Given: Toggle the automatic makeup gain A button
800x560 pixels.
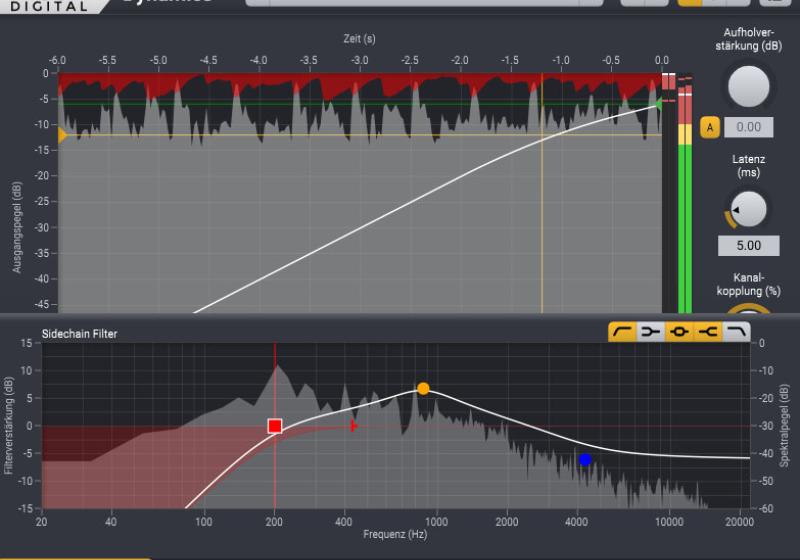Looking at the screenshot, I should (710, 127).
